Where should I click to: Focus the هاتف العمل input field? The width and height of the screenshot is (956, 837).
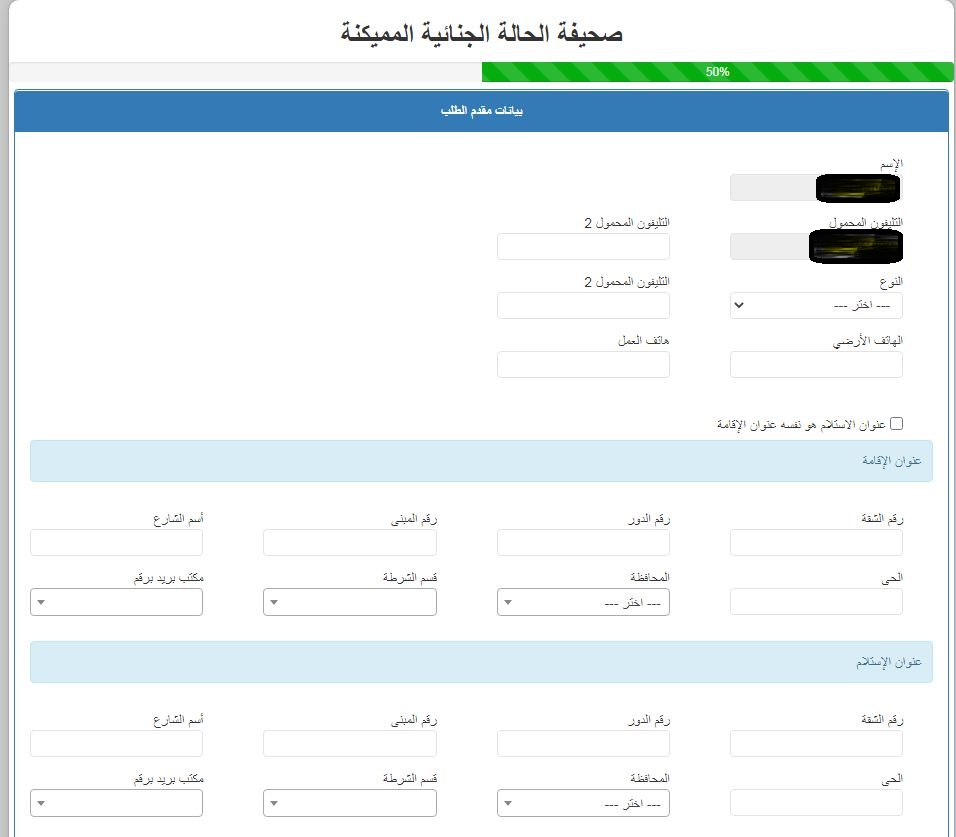coord(583,365)
